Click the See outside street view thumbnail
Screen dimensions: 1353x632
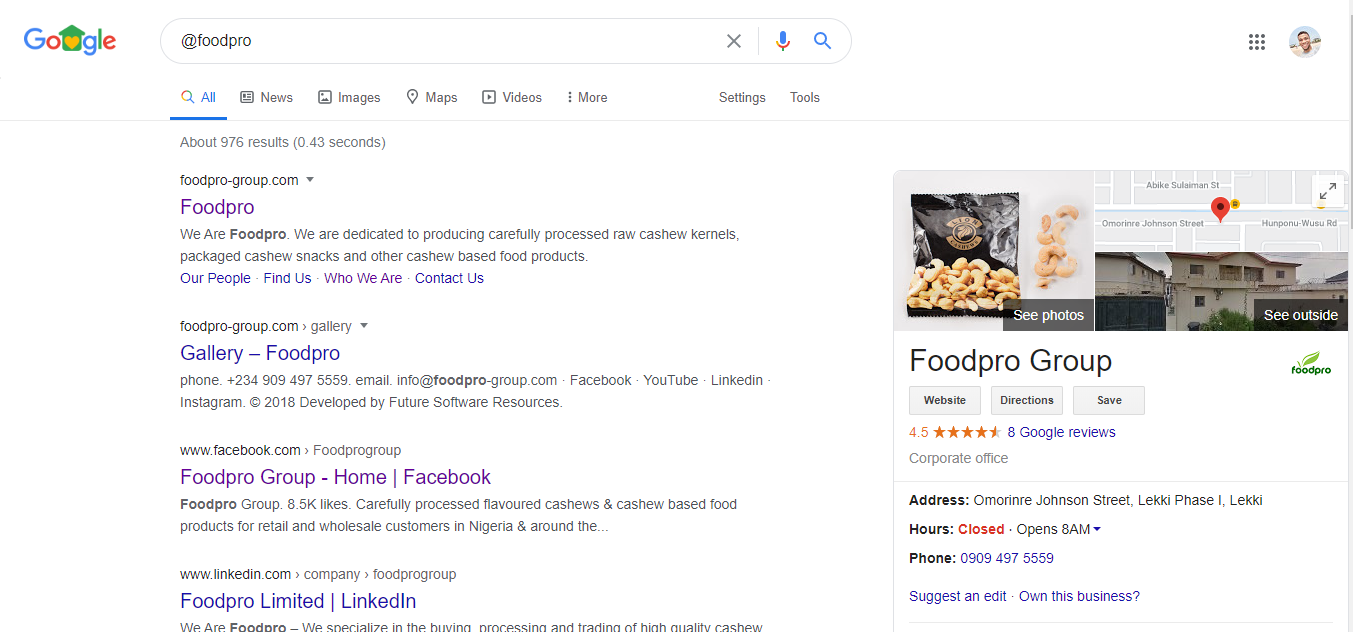1222,291
